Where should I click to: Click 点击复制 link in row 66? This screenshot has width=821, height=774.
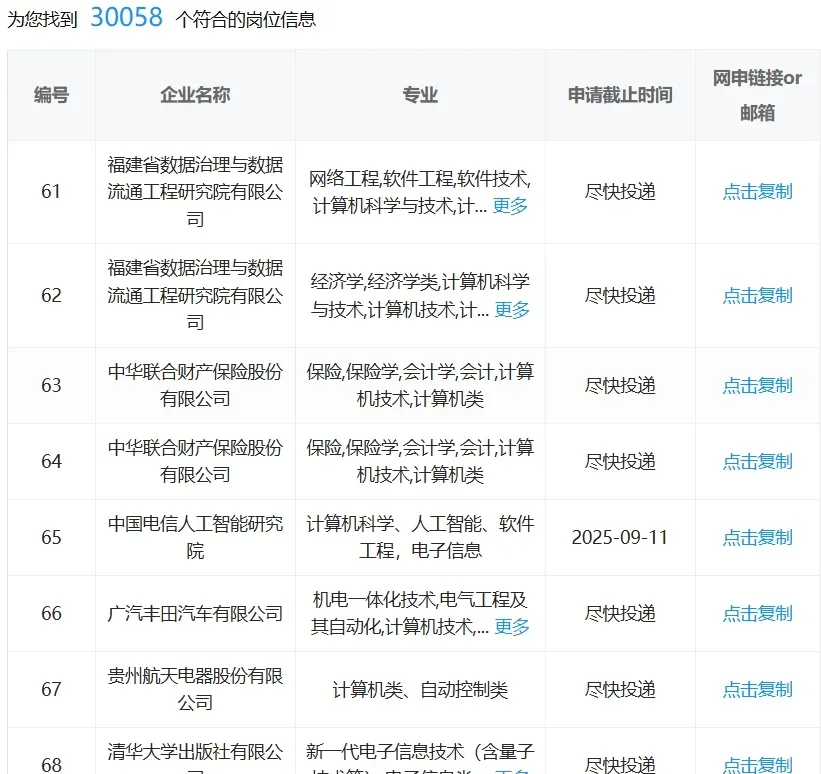[757, 613]
